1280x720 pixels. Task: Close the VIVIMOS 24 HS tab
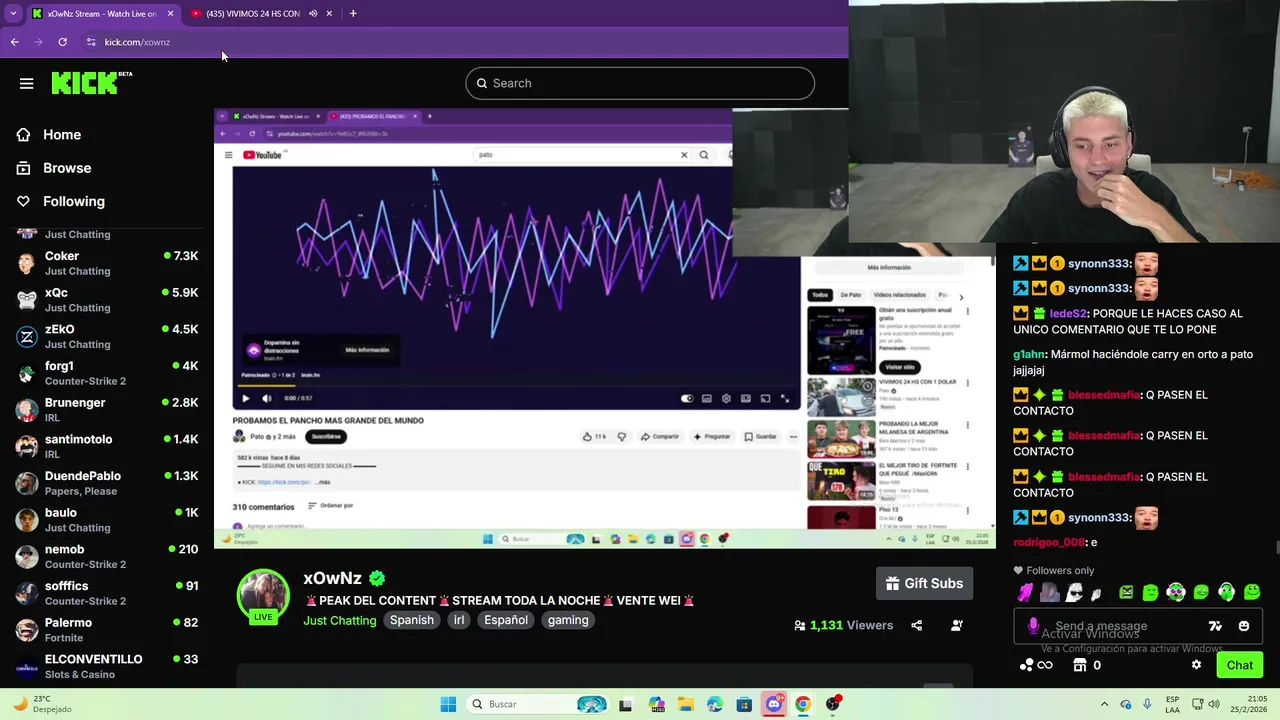tap(329, 13)
